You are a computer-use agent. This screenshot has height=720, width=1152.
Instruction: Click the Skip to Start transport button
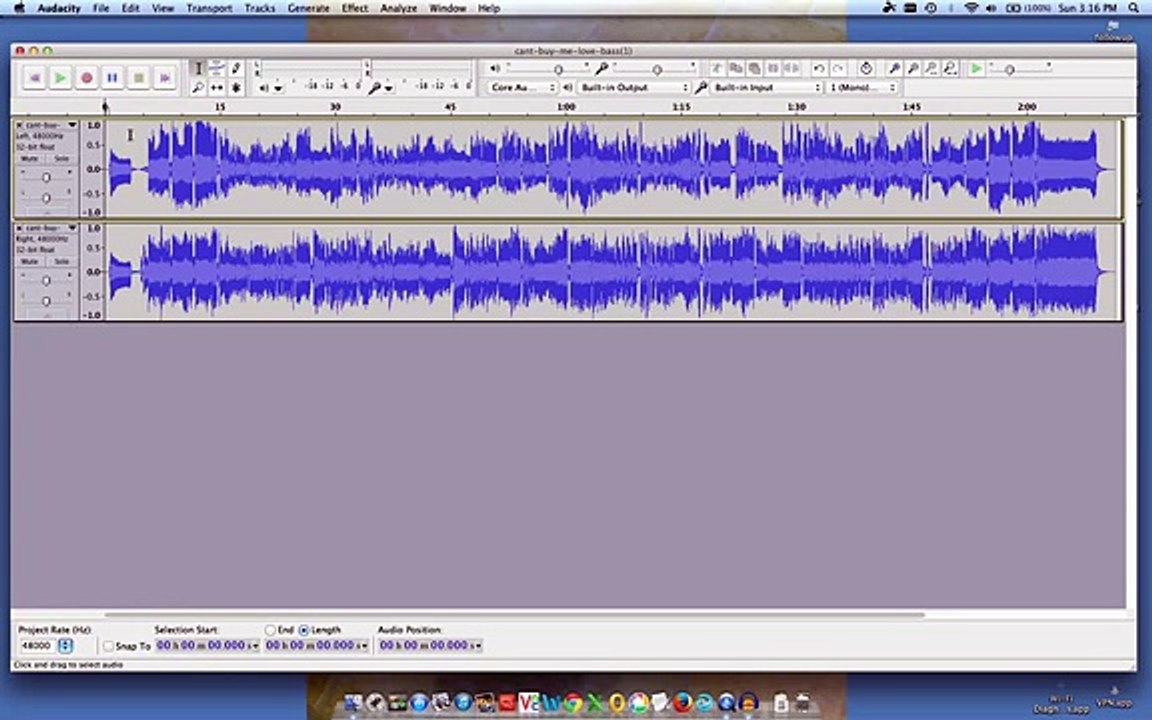[x=34, y=77]
